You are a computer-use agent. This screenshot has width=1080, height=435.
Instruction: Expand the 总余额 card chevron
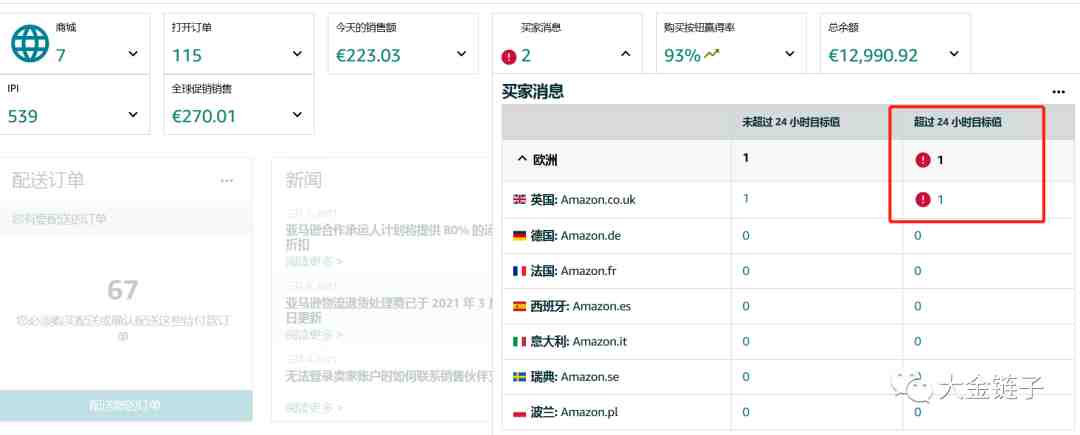click(954, 54)
